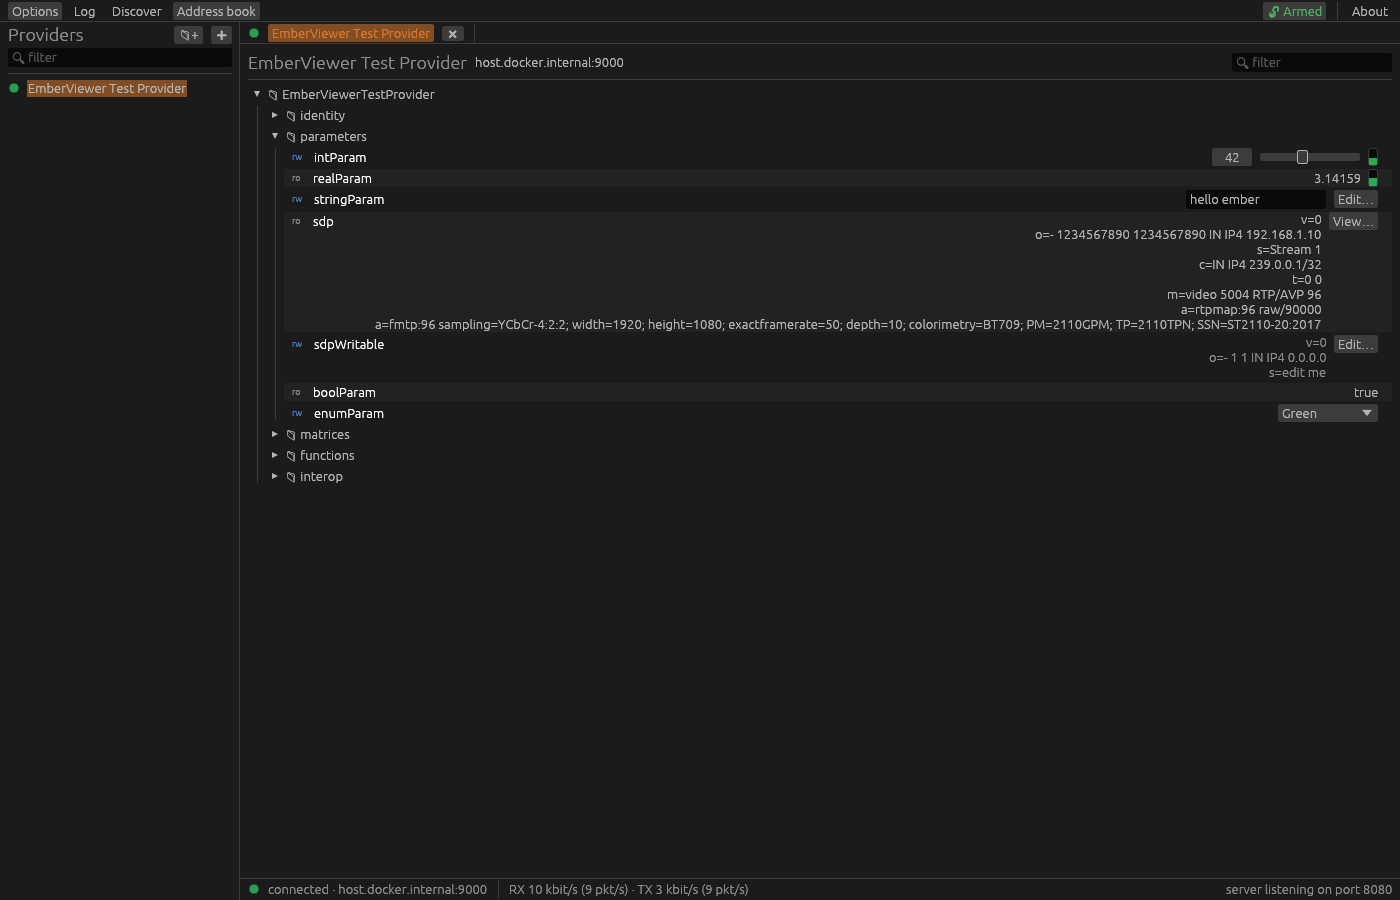Toggle the Address book panel

click(216, 11)
